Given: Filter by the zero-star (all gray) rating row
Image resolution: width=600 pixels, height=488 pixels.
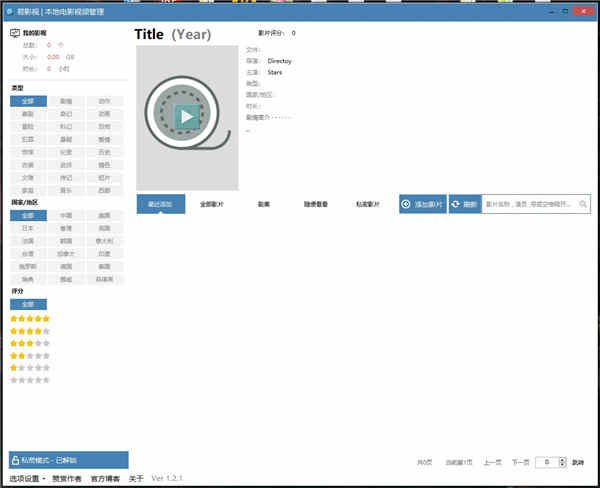Looking at the screenshot, I should click(30, 380).
